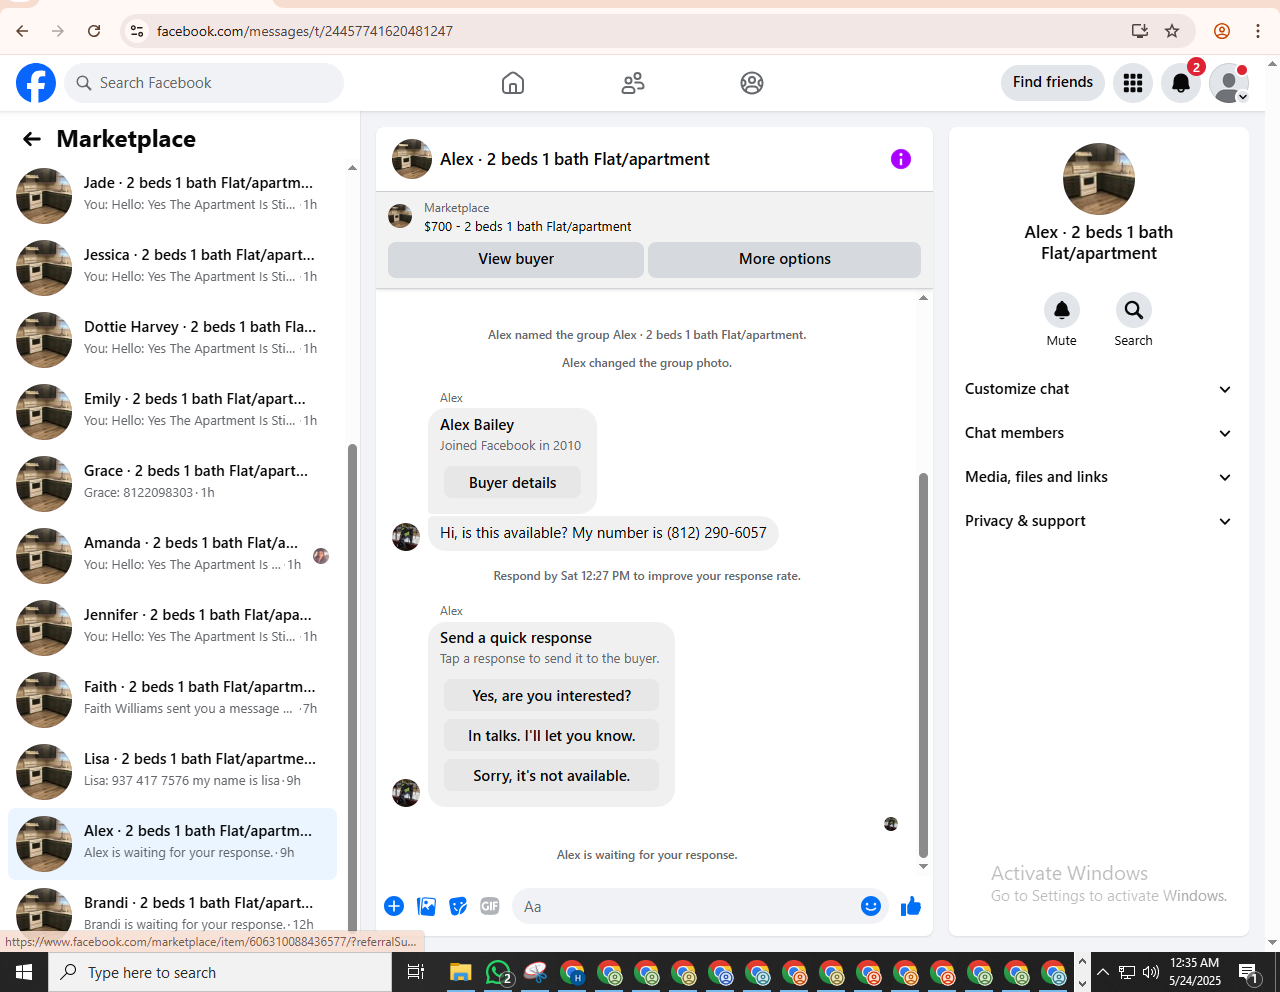
Task: Click the Facebook logo icon
Action: (x=36, y=83)
